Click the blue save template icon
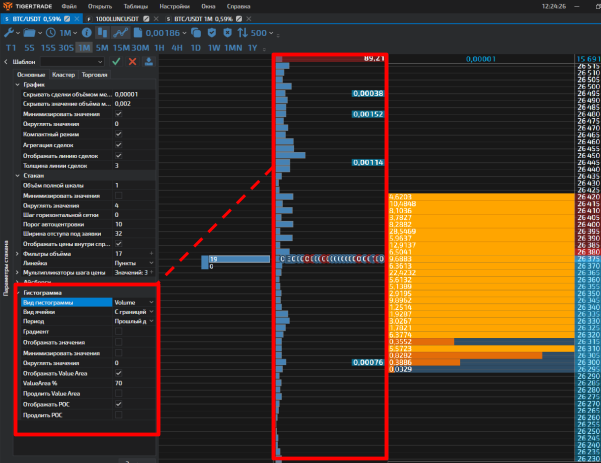The width and height of the screenshot is (601, 463). tap(149, 62)
